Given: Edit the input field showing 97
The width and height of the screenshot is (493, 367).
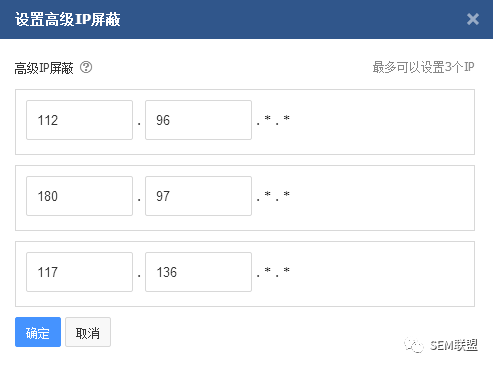Looking at the screenshot, I should (198, 196).
